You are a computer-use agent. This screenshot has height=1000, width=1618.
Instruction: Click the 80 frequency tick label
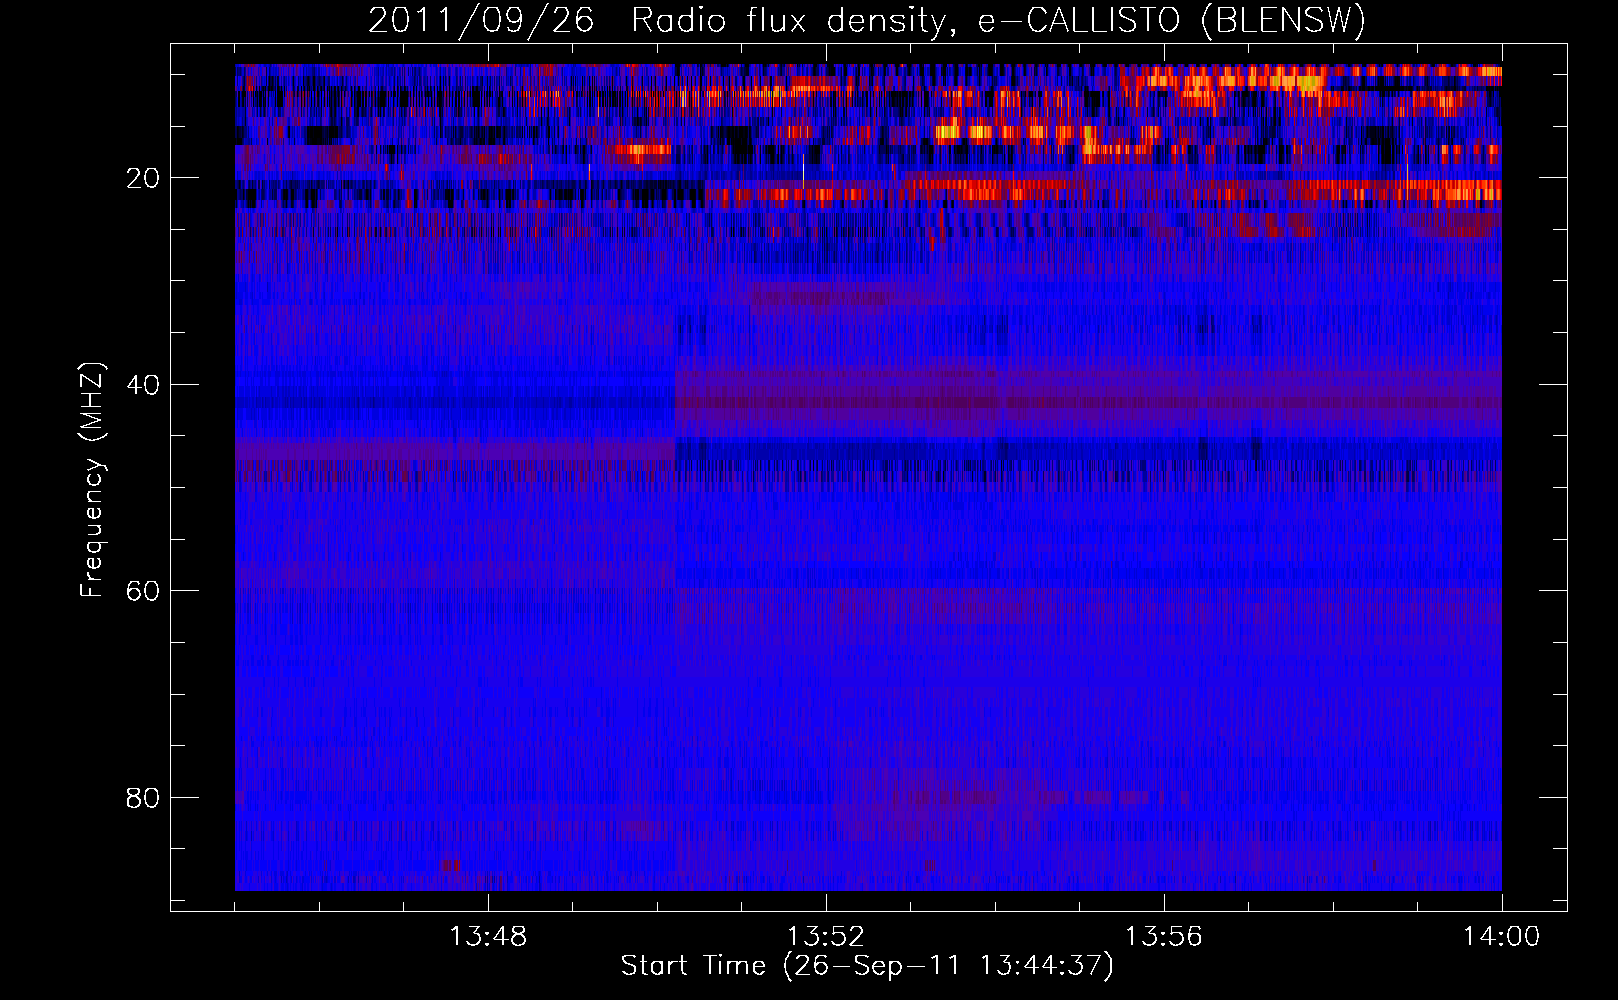[x=143, y=798]
